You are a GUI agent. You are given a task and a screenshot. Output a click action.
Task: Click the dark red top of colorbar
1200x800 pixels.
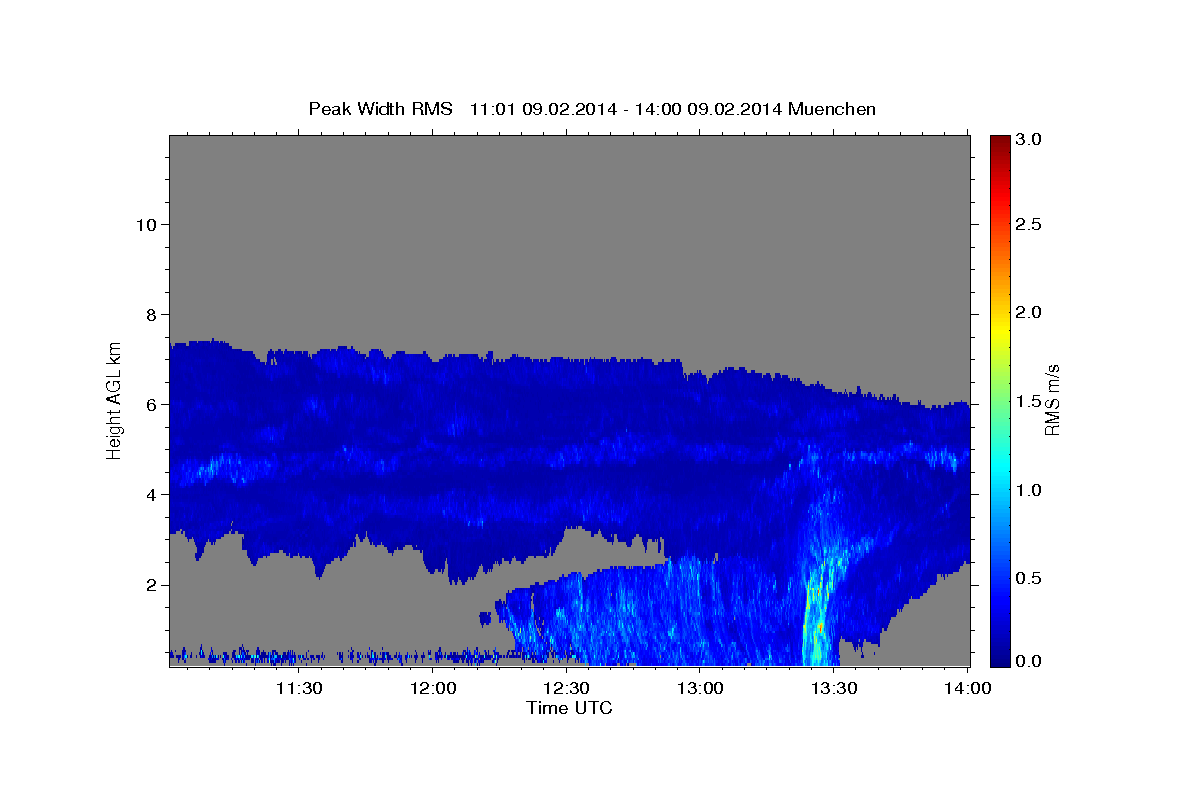coord(999,145)
